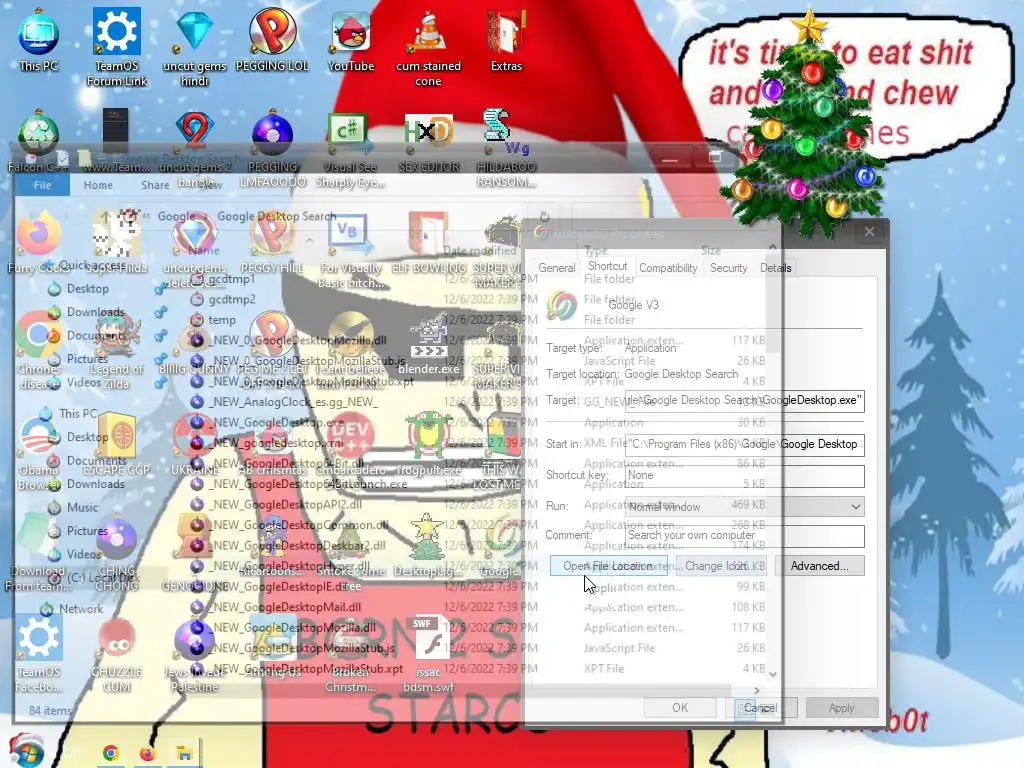The width and height of the screenshot is (1024, 768).
Task: Click the up arrow of the Explorer vertical scrollbar
Action: [773, 248]
